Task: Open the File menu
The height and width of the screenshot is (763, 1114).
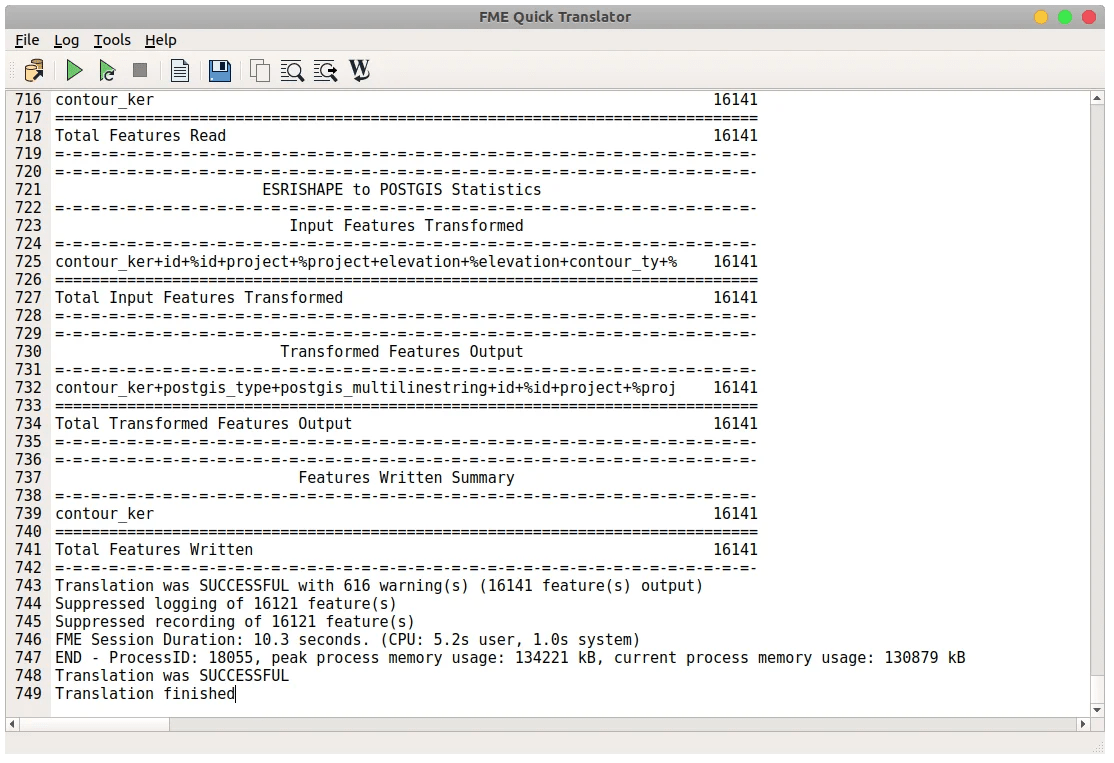Action: [26, 40]
